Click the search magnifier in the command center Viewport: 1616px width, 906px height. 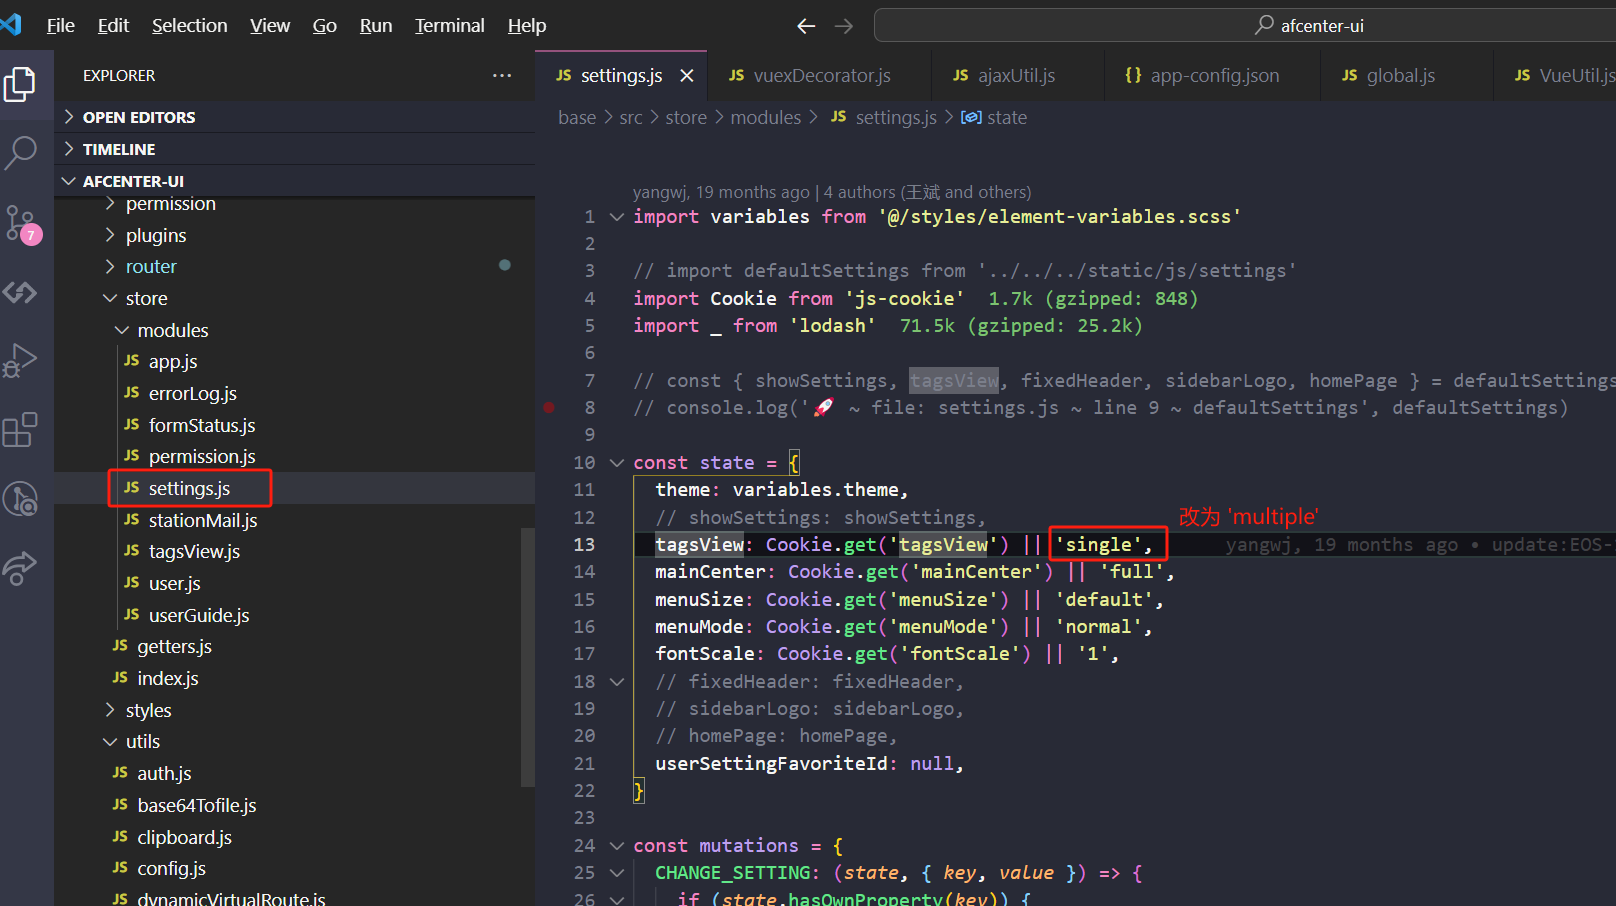(x=1264, y=25)
